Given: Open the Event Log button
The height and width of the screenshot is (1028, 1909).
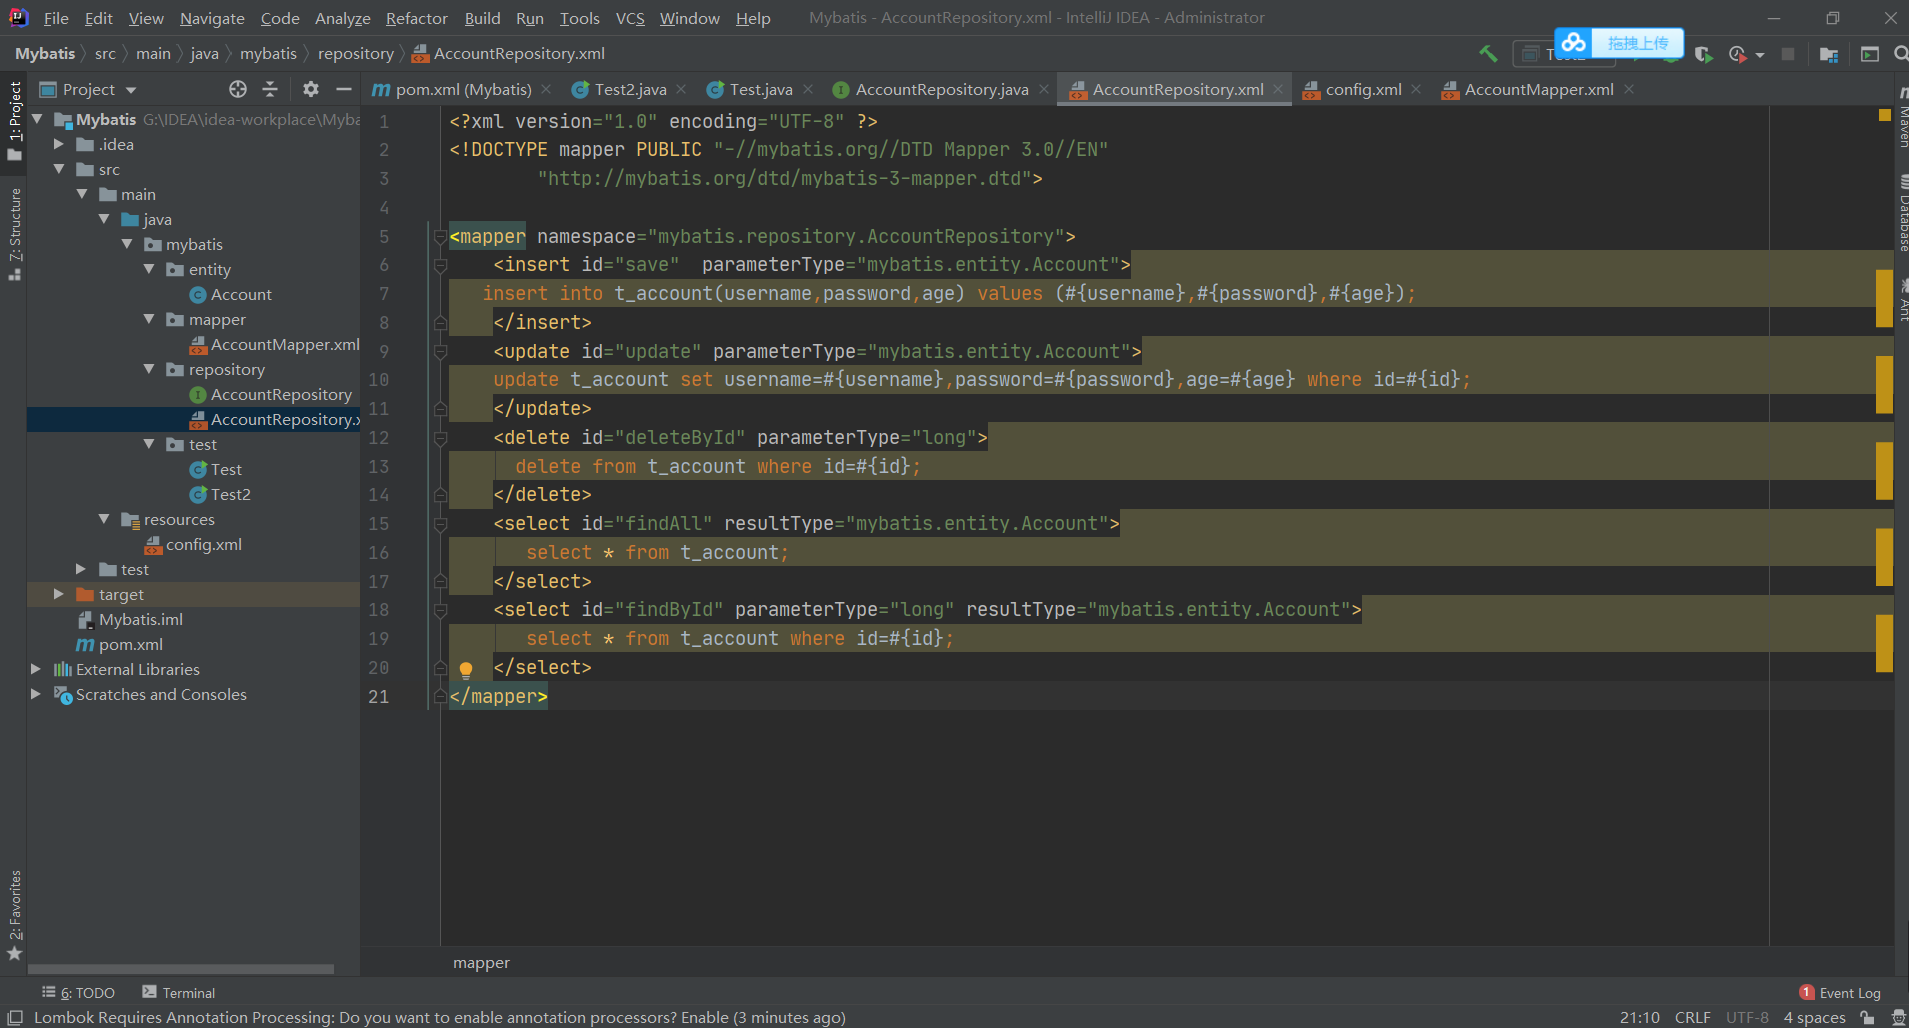Looking at the screenshot, I should [x=1840, y=992].
